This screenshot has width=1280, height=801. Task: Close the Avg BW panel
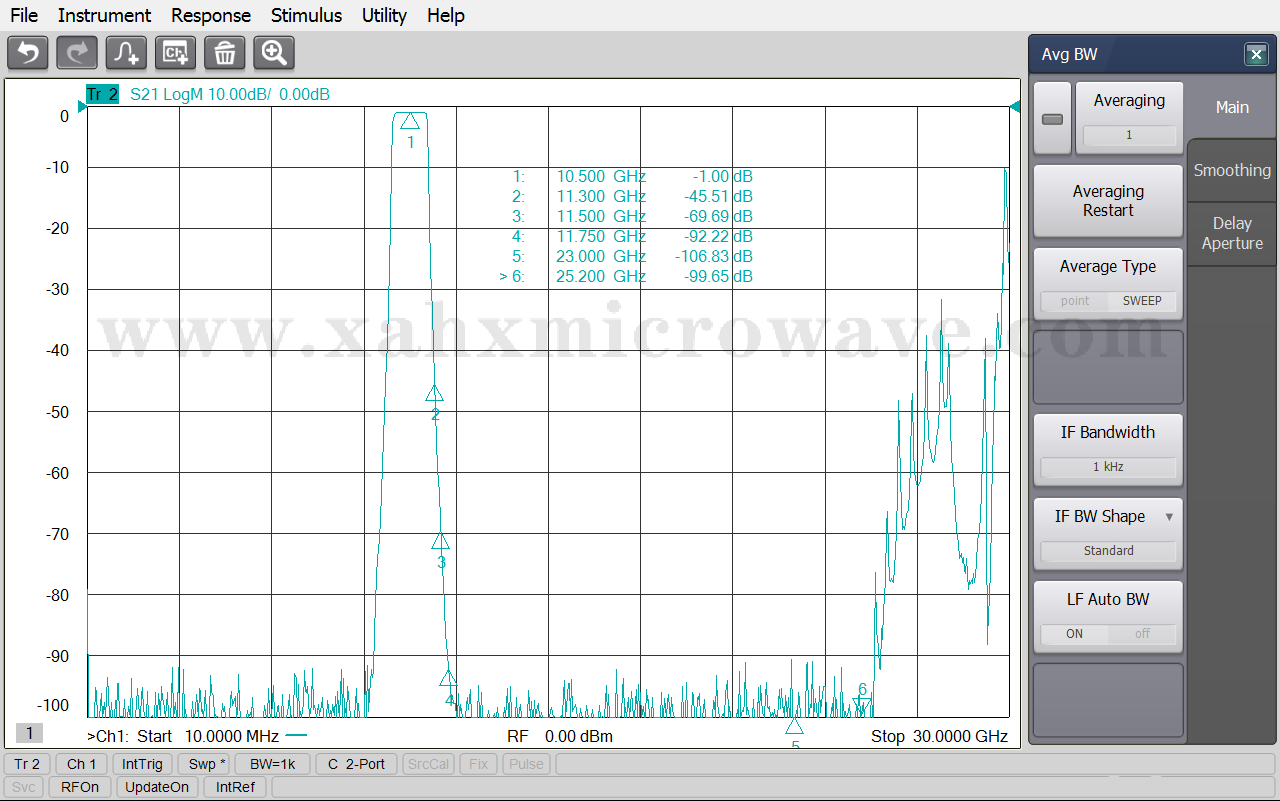[1256, 55]
